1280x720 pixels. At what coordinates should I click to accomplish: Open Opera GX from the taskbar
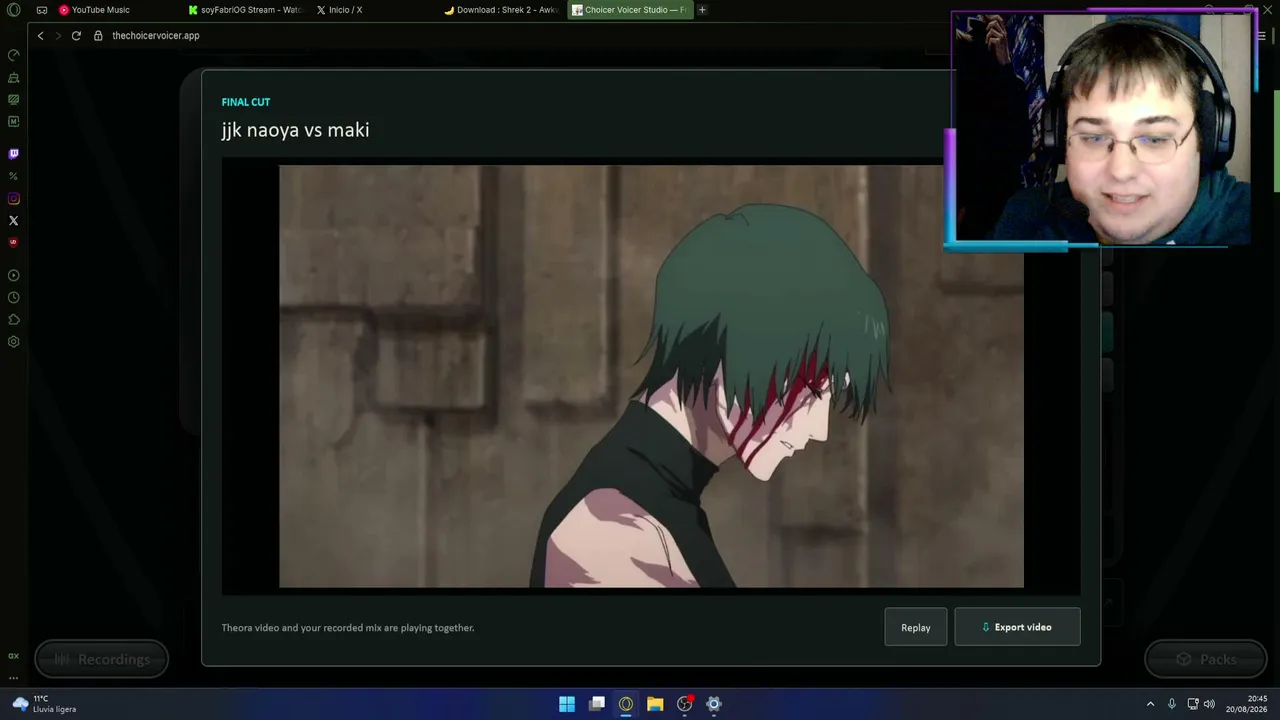[x=626, y=704]
